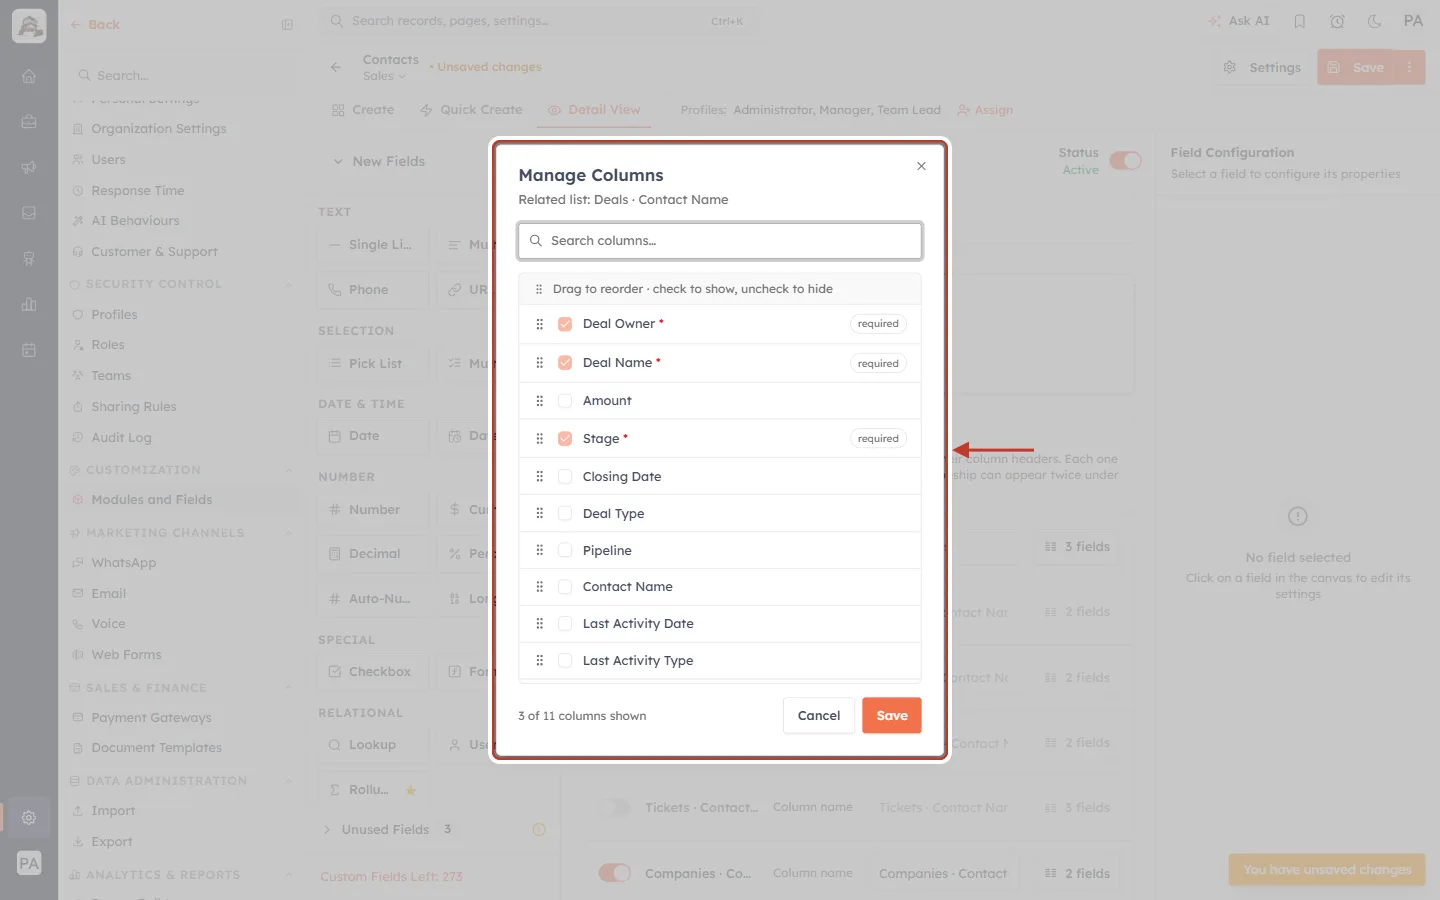Switch to the Create tab
The height and width of the screenshot is (900, 1440).
363,110
